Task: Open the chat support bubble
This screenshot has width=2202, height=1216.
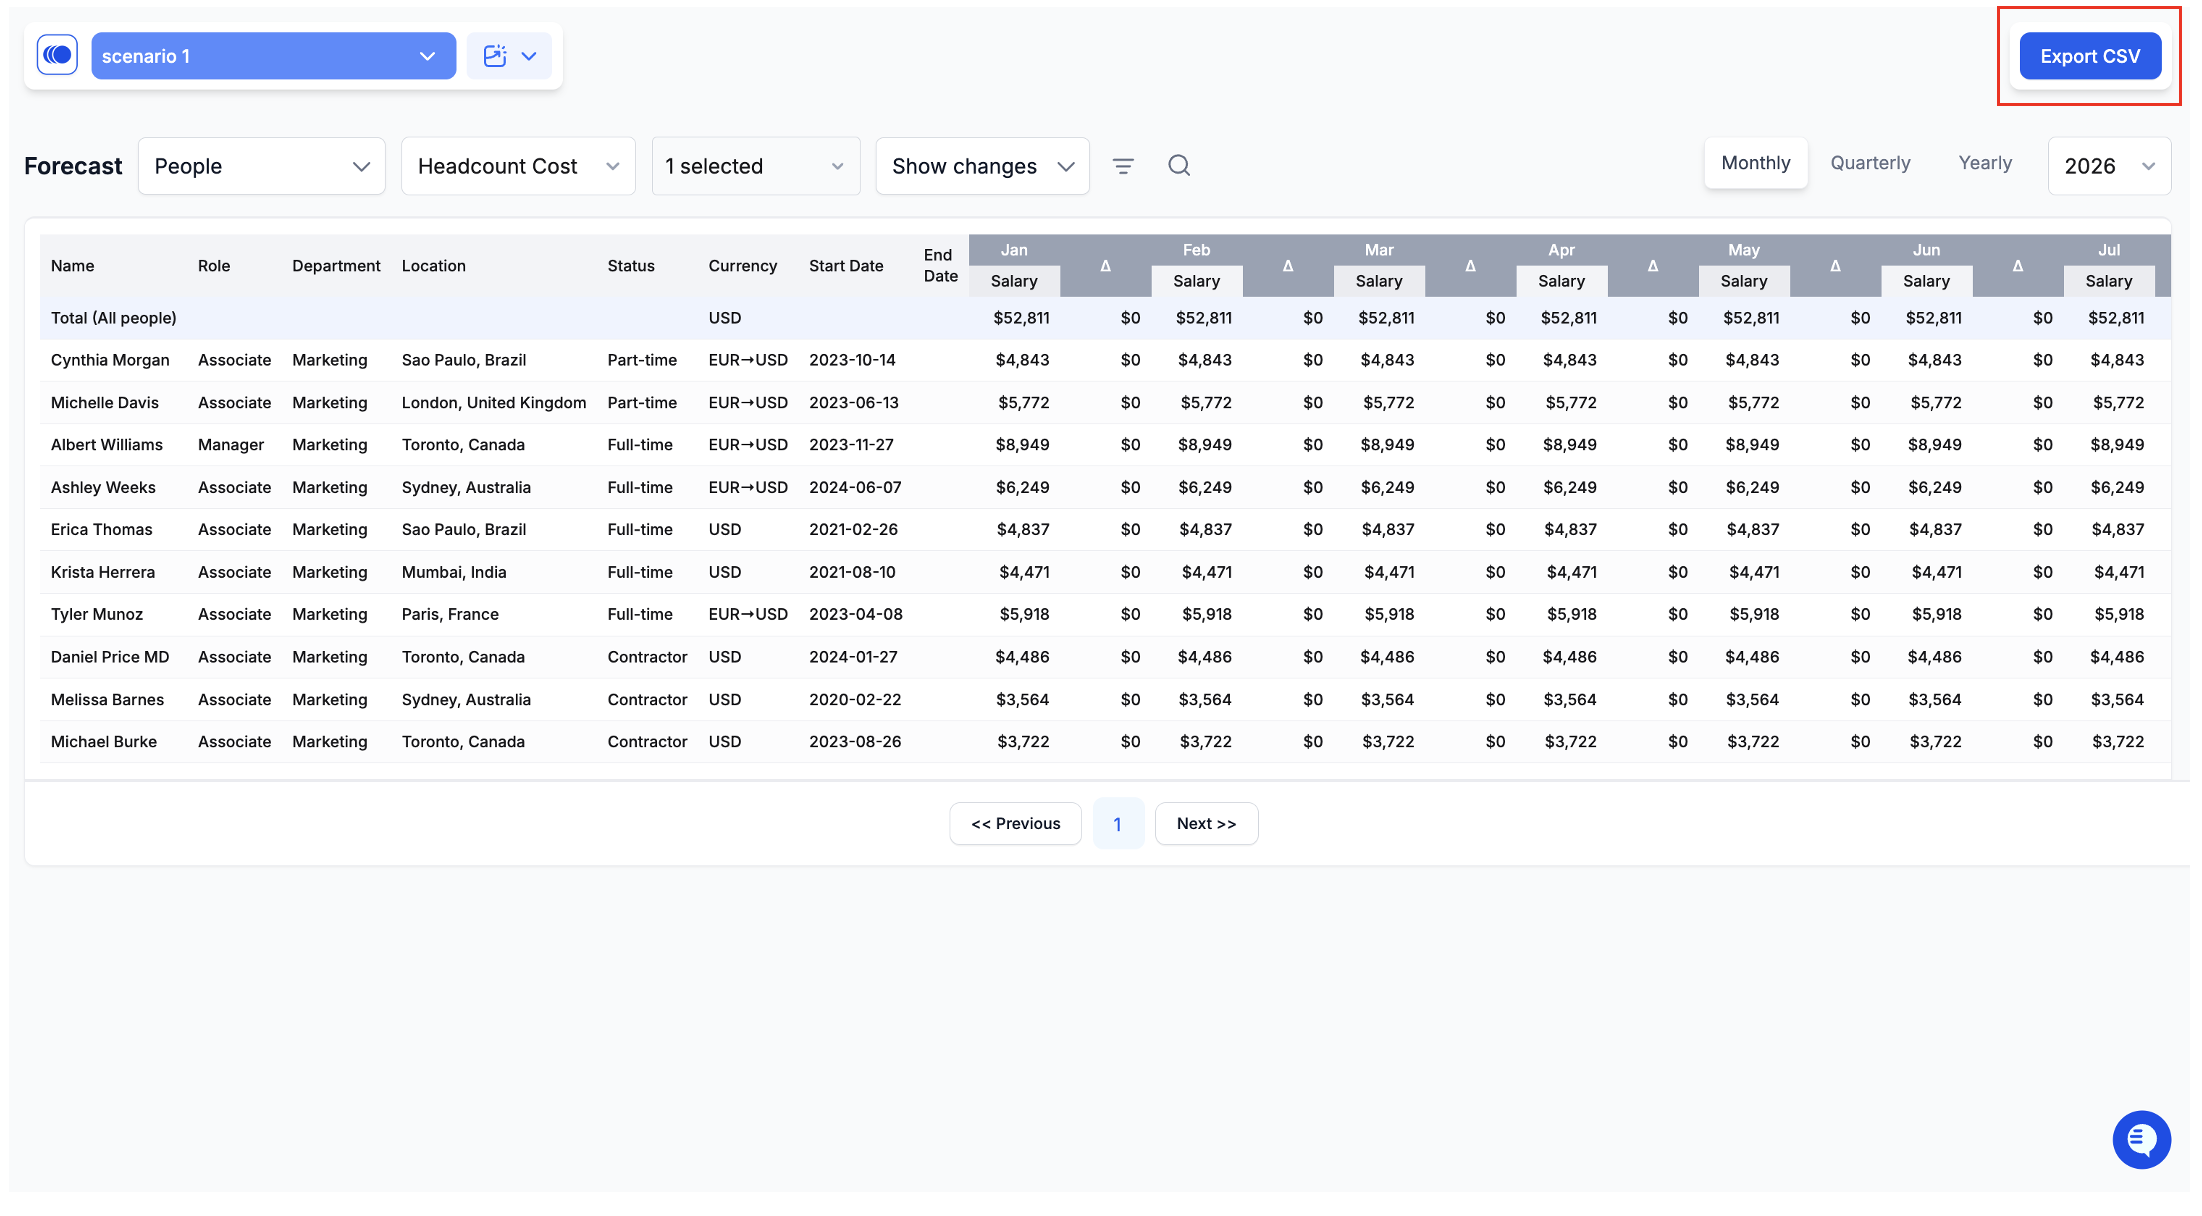Action: pos(2140,1138)
